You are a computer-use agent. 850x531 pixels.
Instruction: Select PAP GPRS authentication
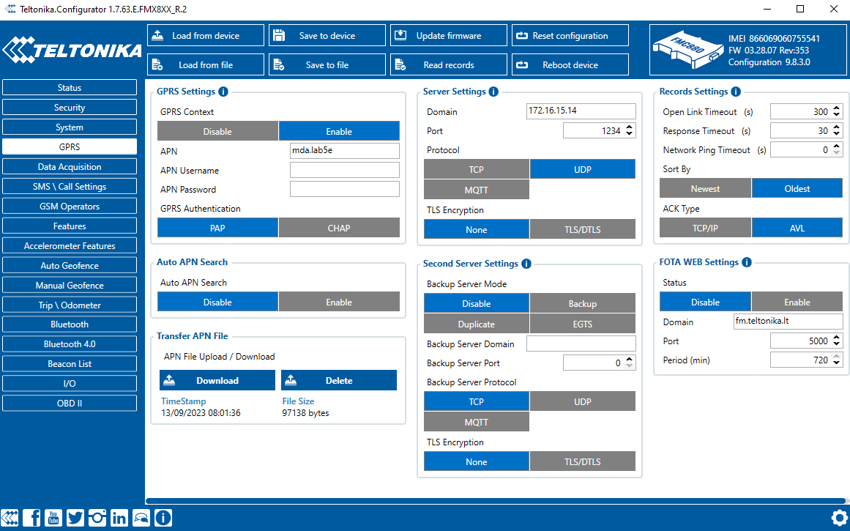coord(217,228)
